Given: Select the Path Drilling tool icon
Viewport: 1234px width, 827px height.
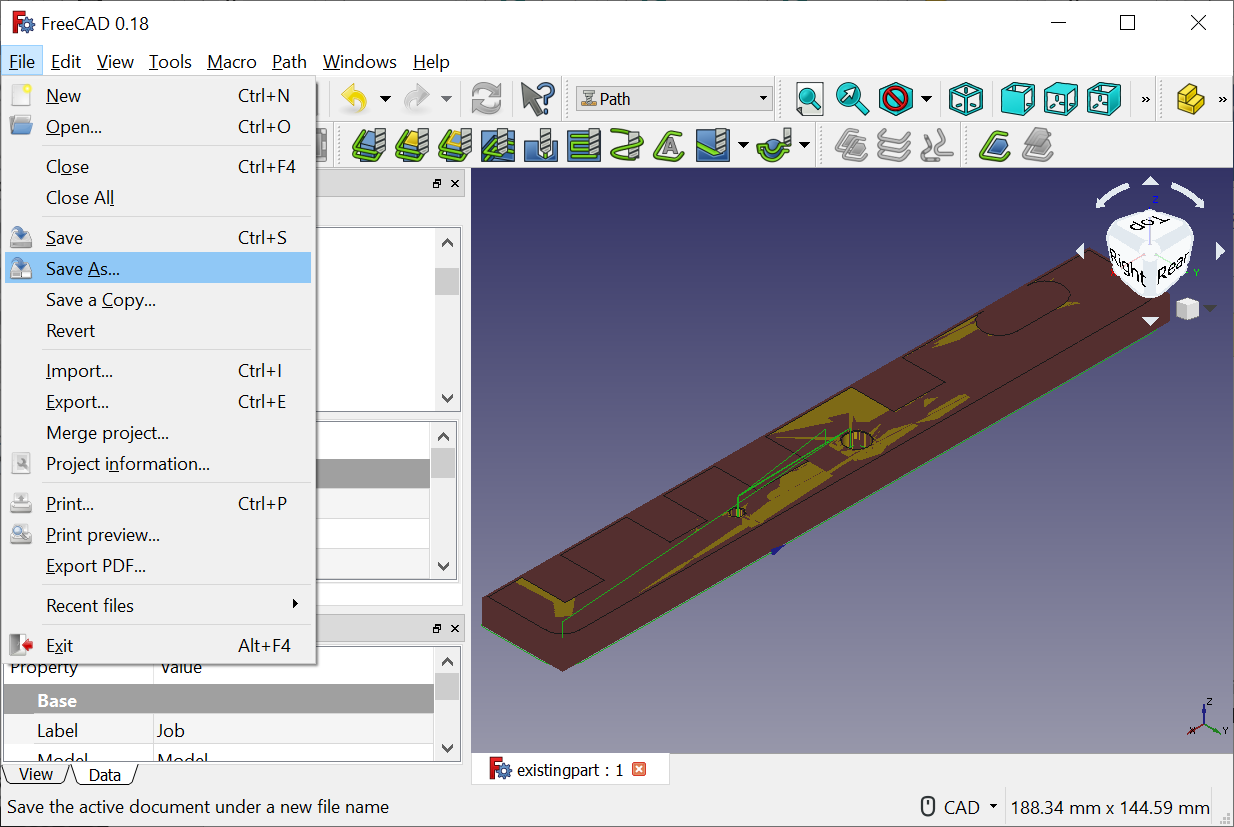Looking at the screenshot, I should tap(541, 145).
